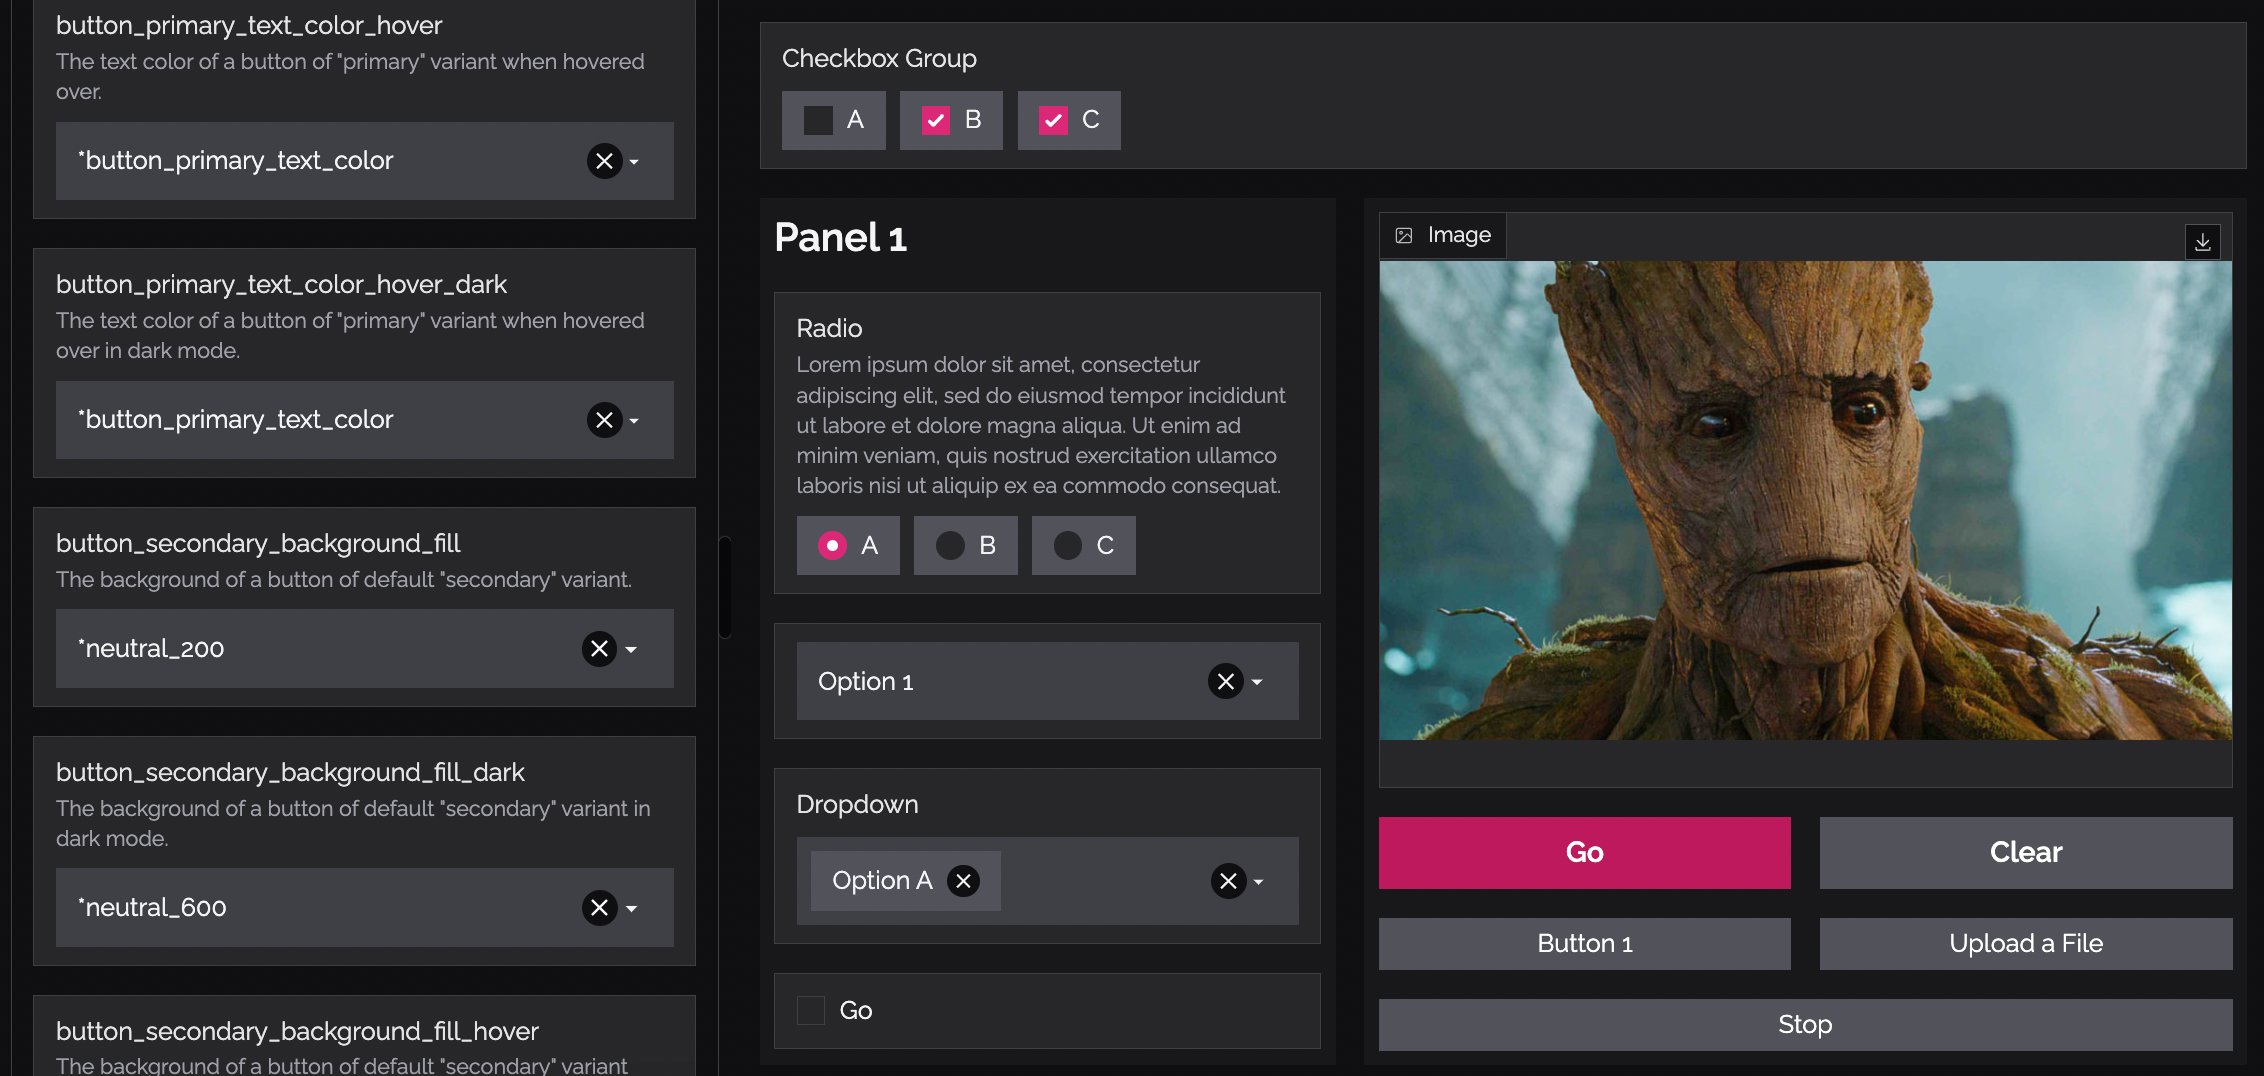Toggle the Go checkbox in Panel 1

tap(811, 1010)
